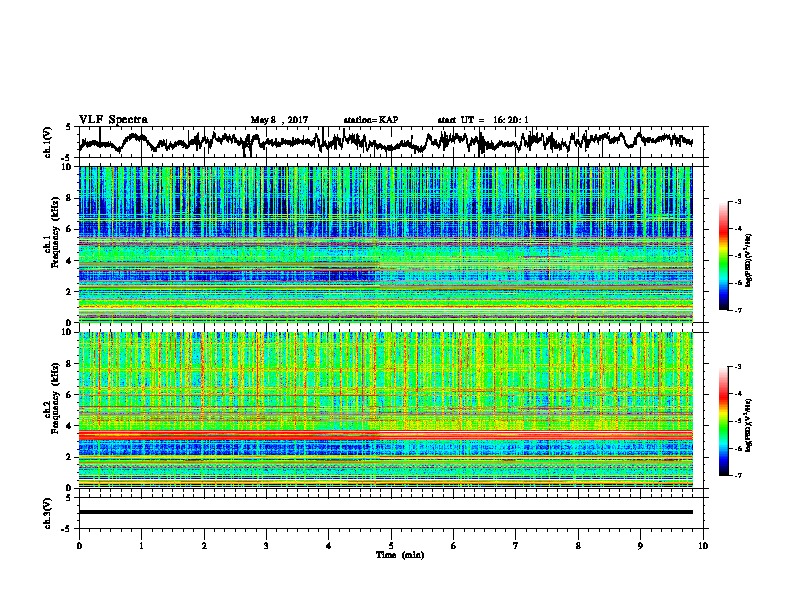Click the 'start UT = 16:20:1' header text
Image resolution: width=792 pixels, height=612 pixels.
[483, 120]
